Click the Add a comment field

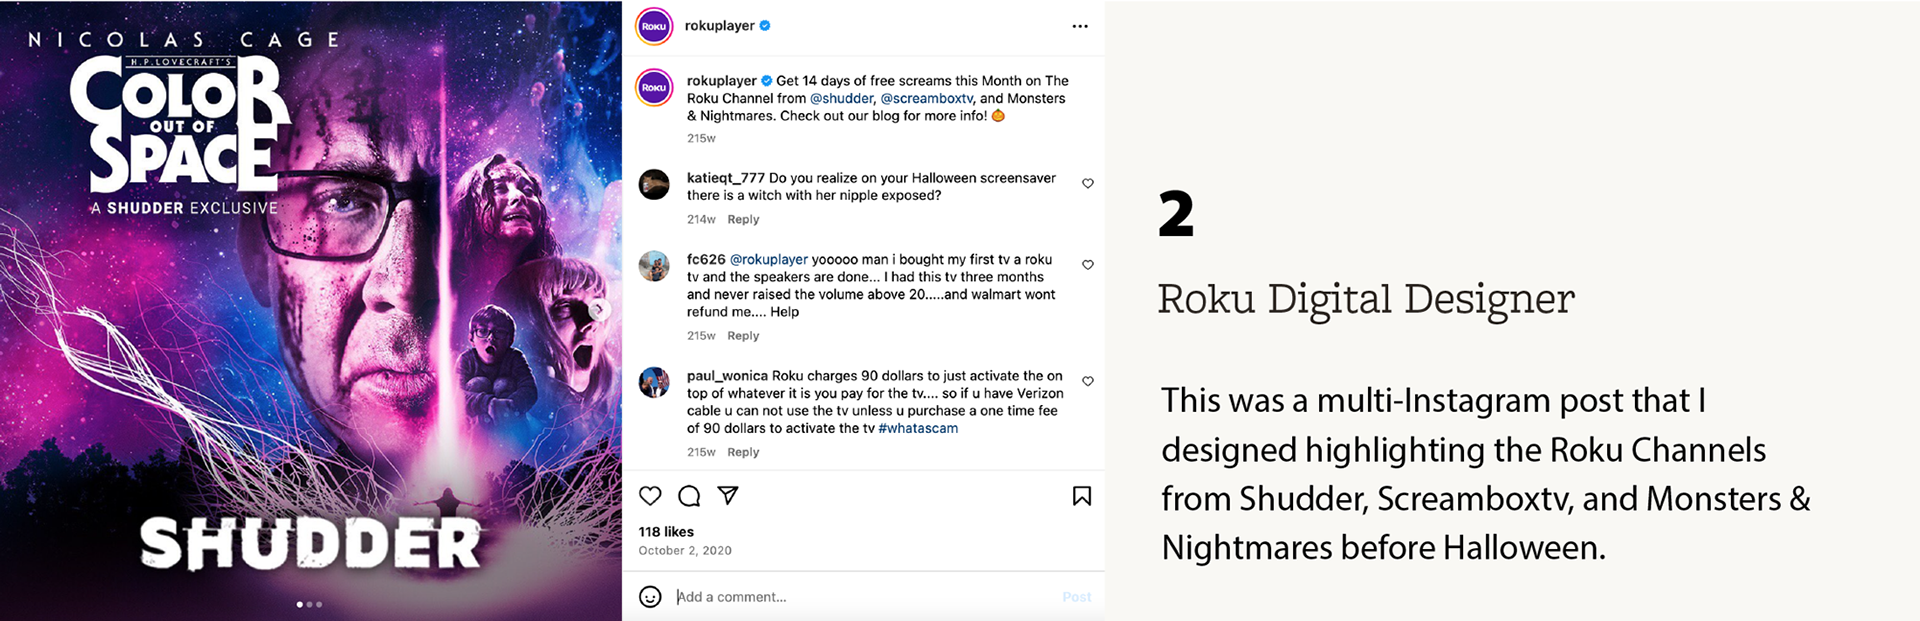(860, 597)
